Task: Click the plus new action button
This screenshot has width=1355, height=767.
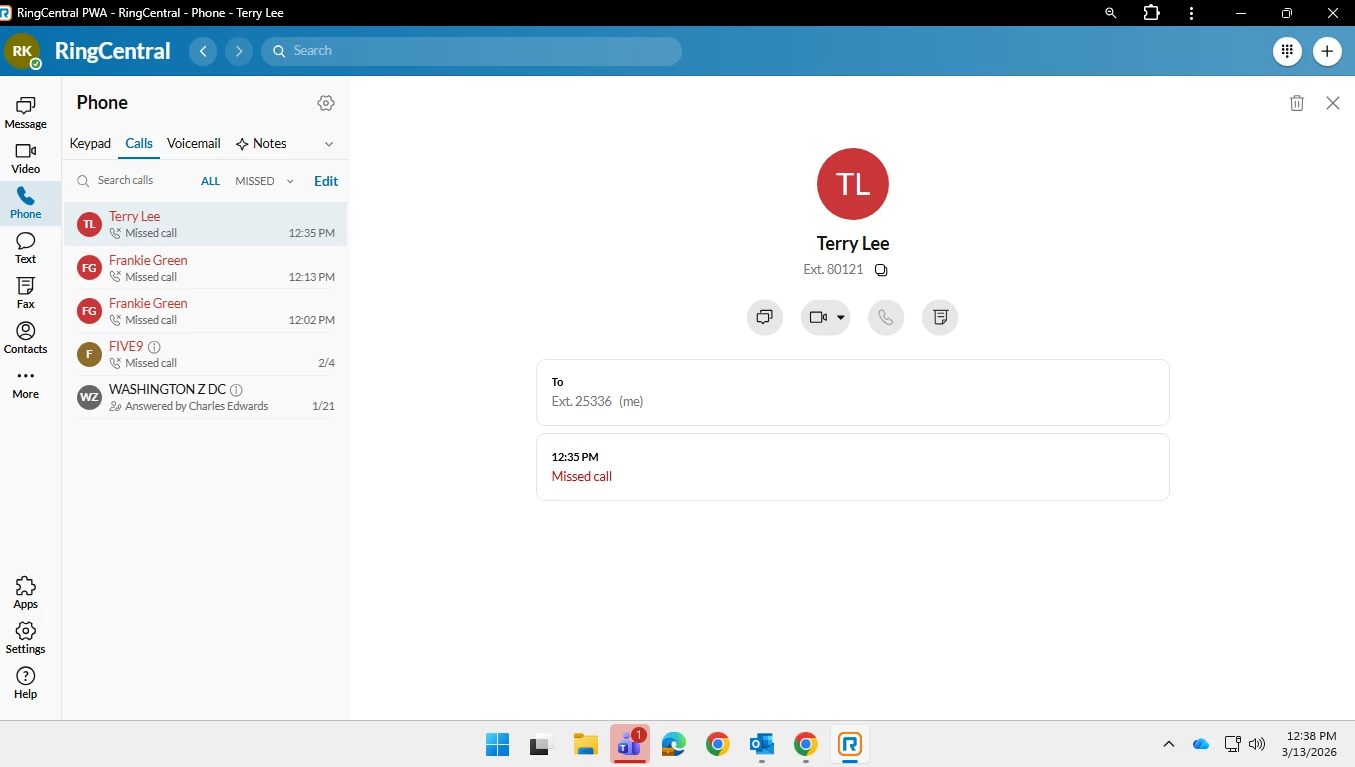Action: [x=1327, y=51]
